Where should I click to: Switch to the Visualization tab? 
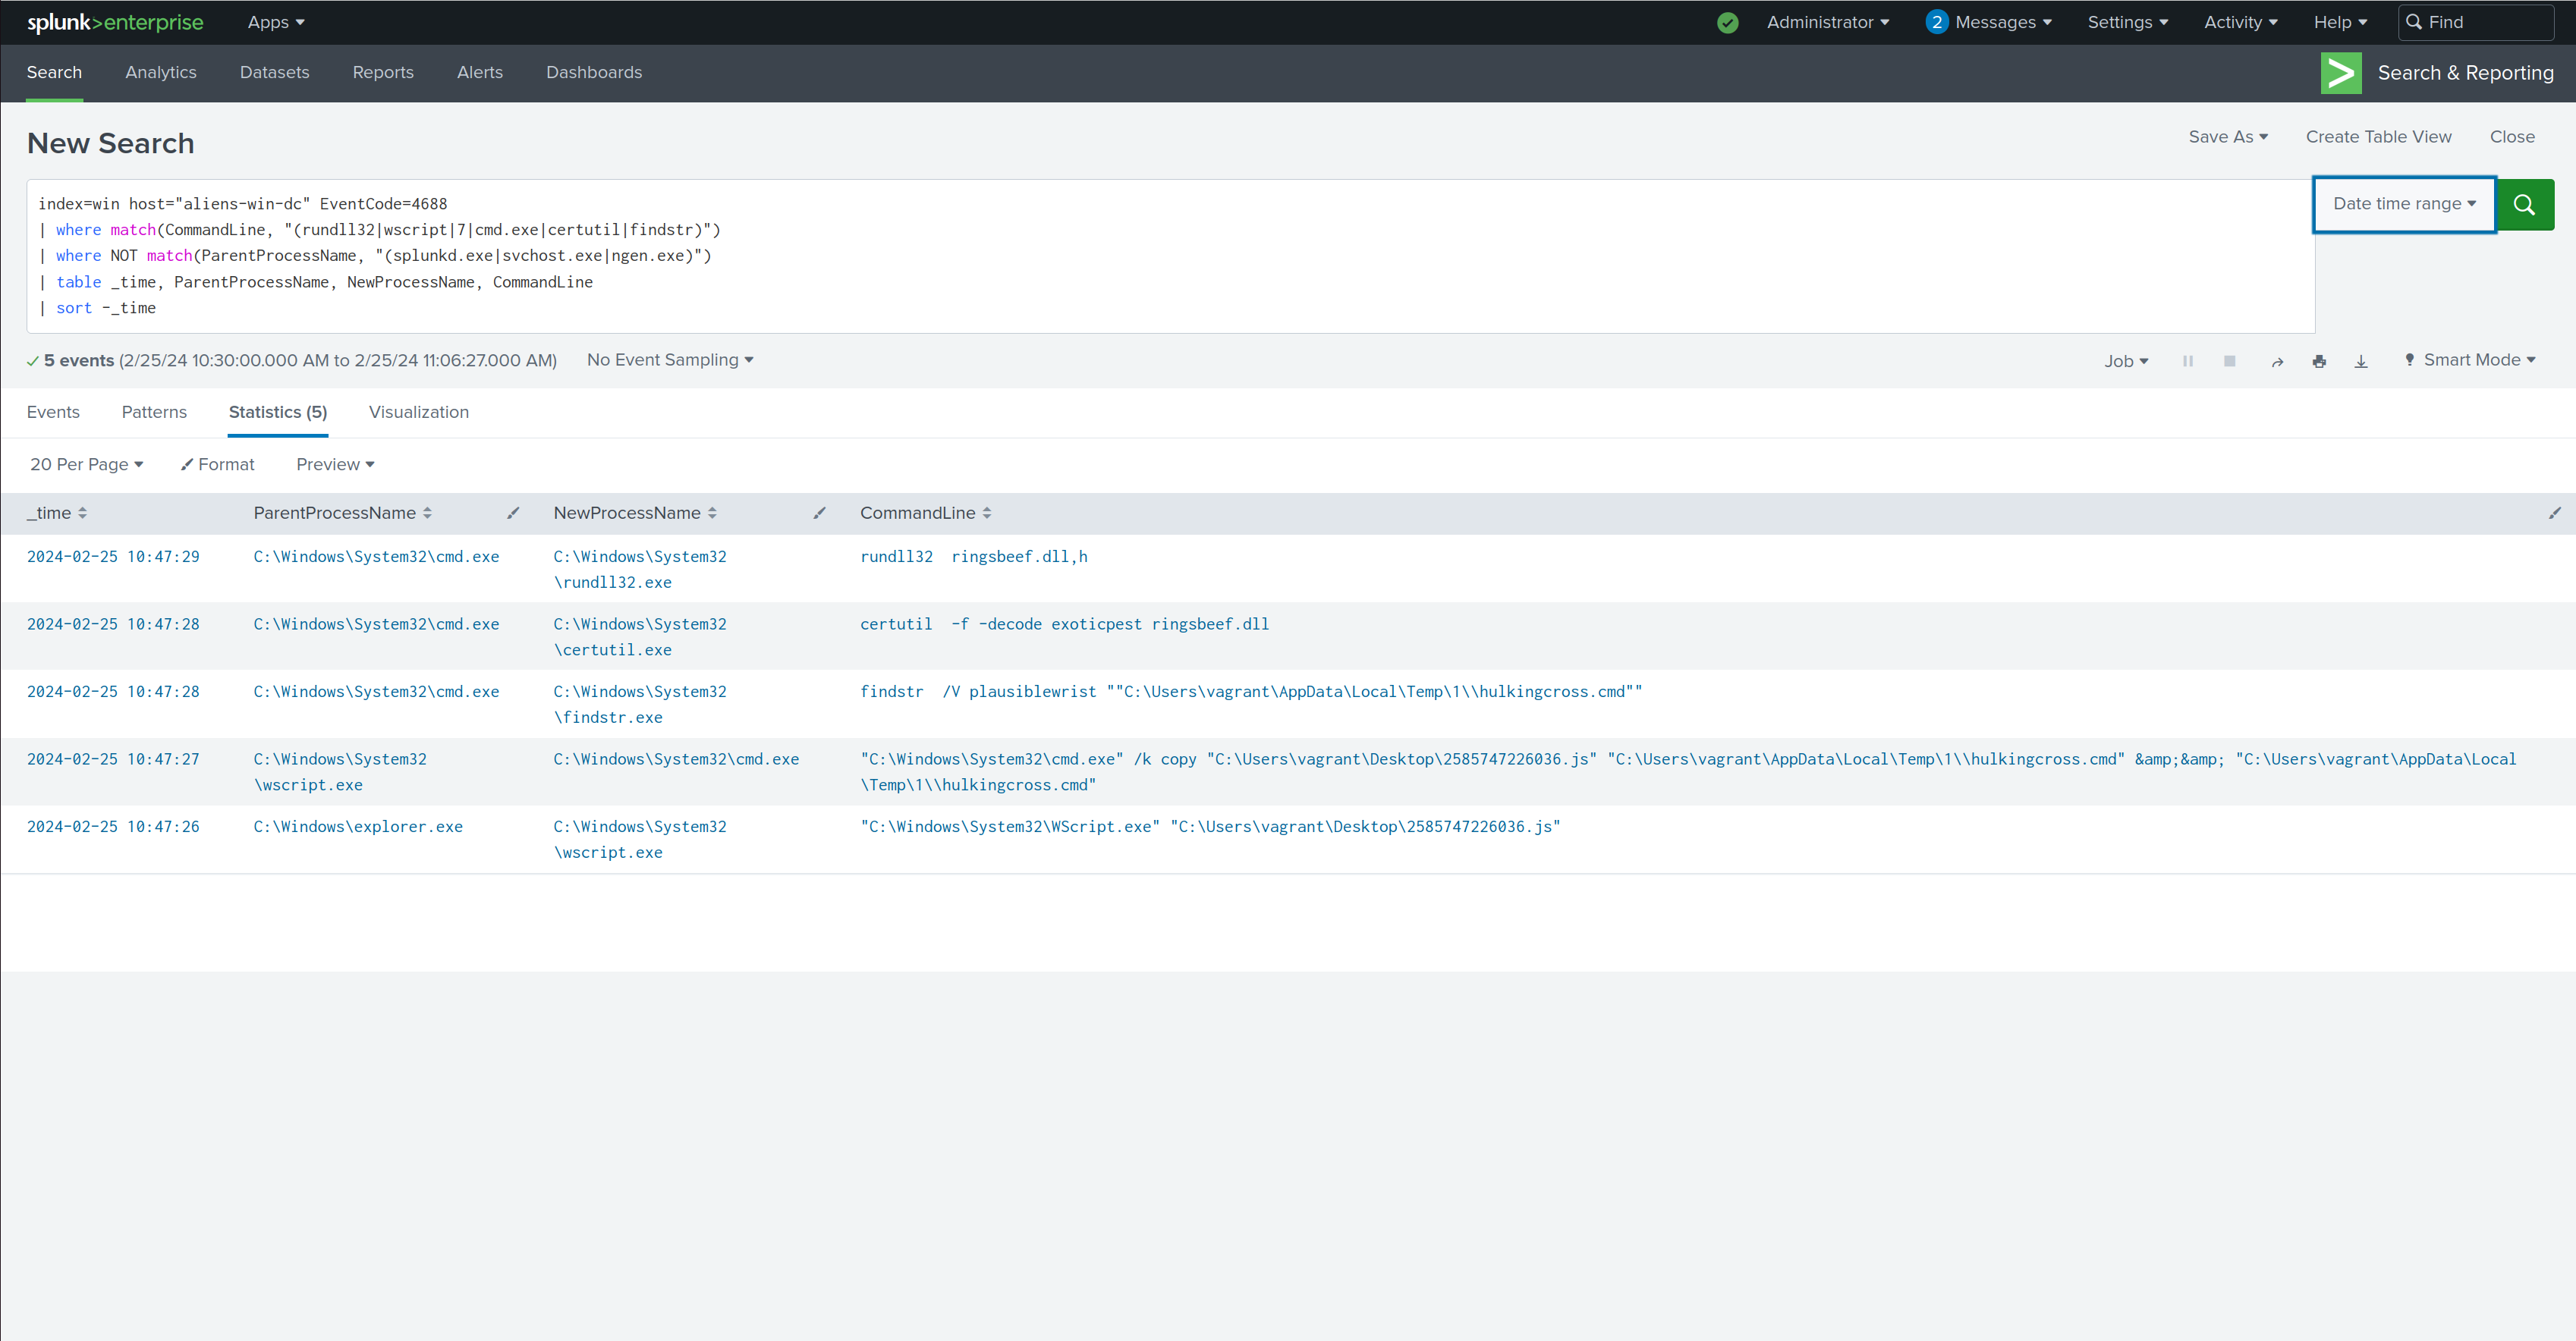click(x=419, y=410)
